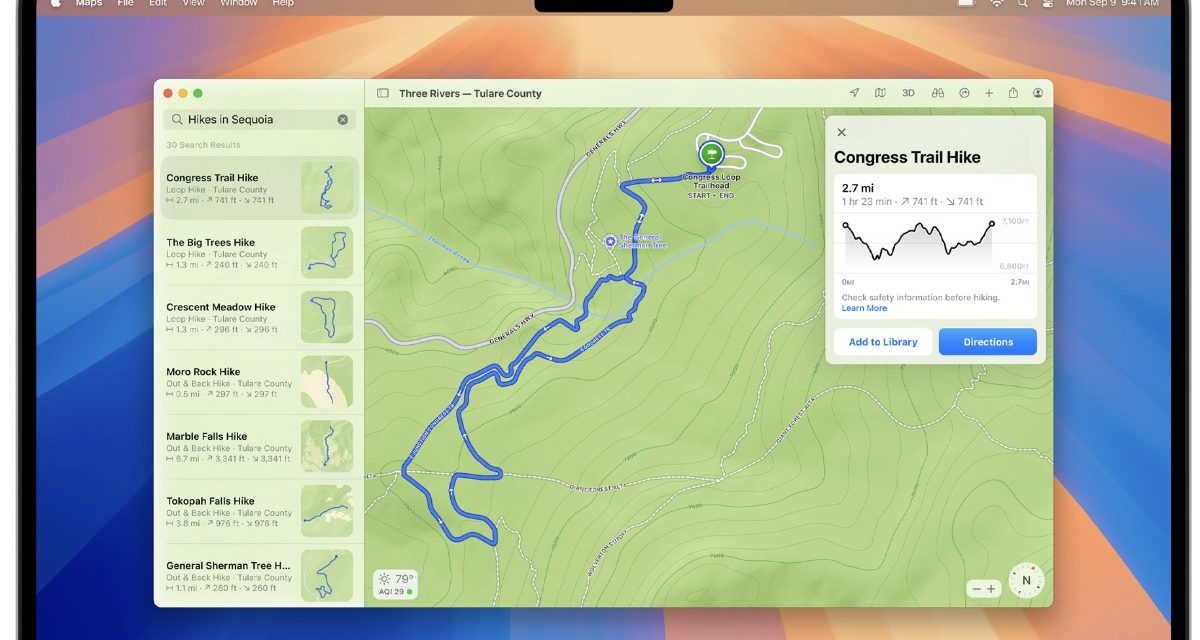Screen dimensions: 1200x640
Task: Open the Window menu in menu bar
Action: (238, 4)
